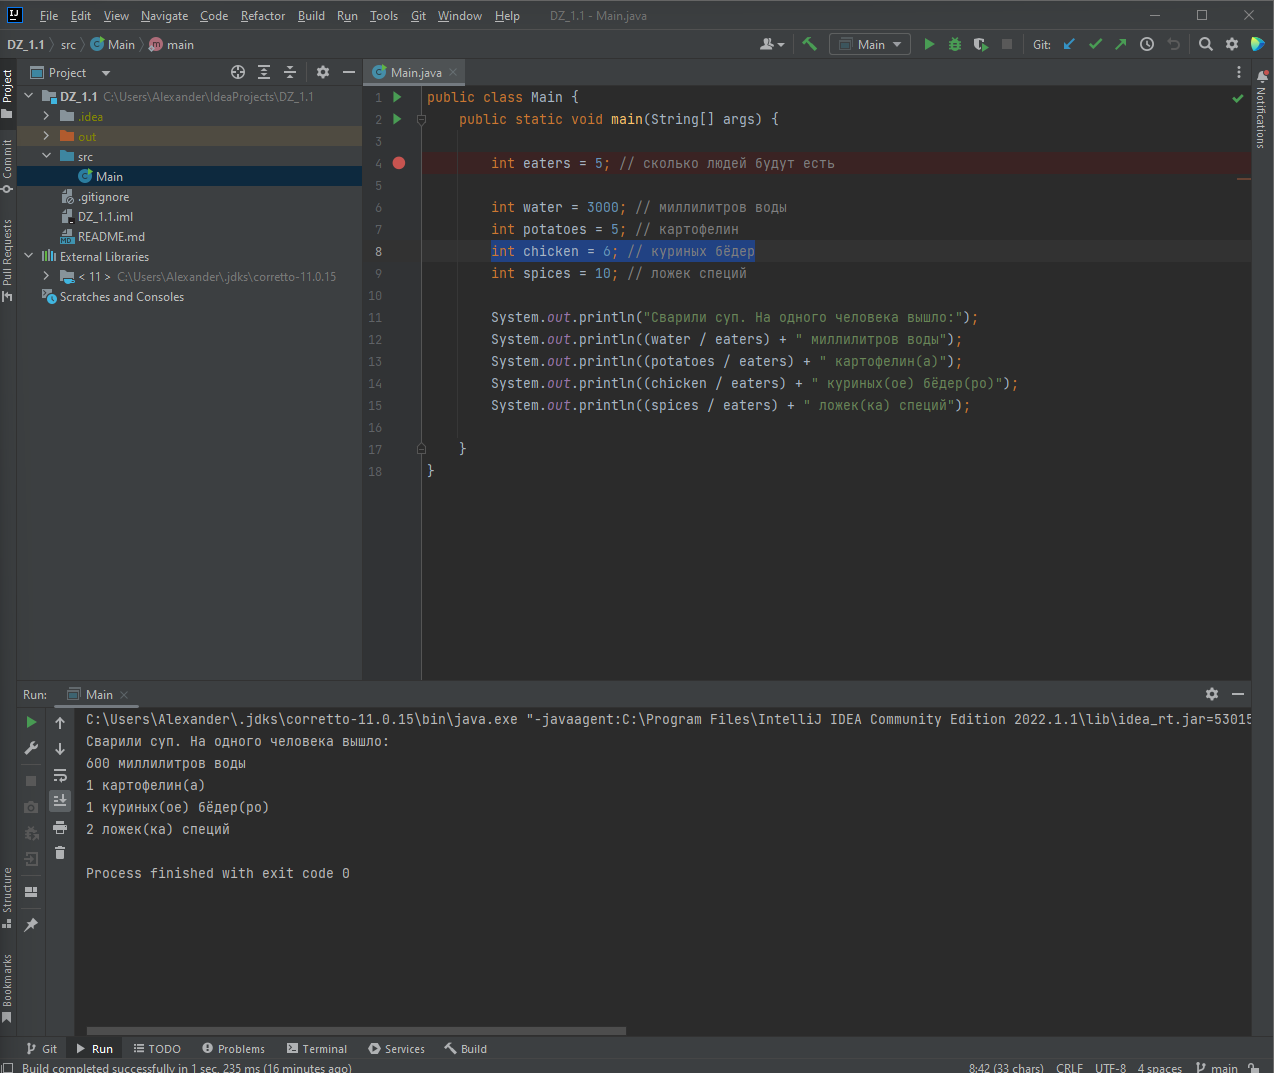Image resolution: width=1274 pixels, height=1073 pixels.
Task: Open the Build tool window tab
Action: [466, 1049]
